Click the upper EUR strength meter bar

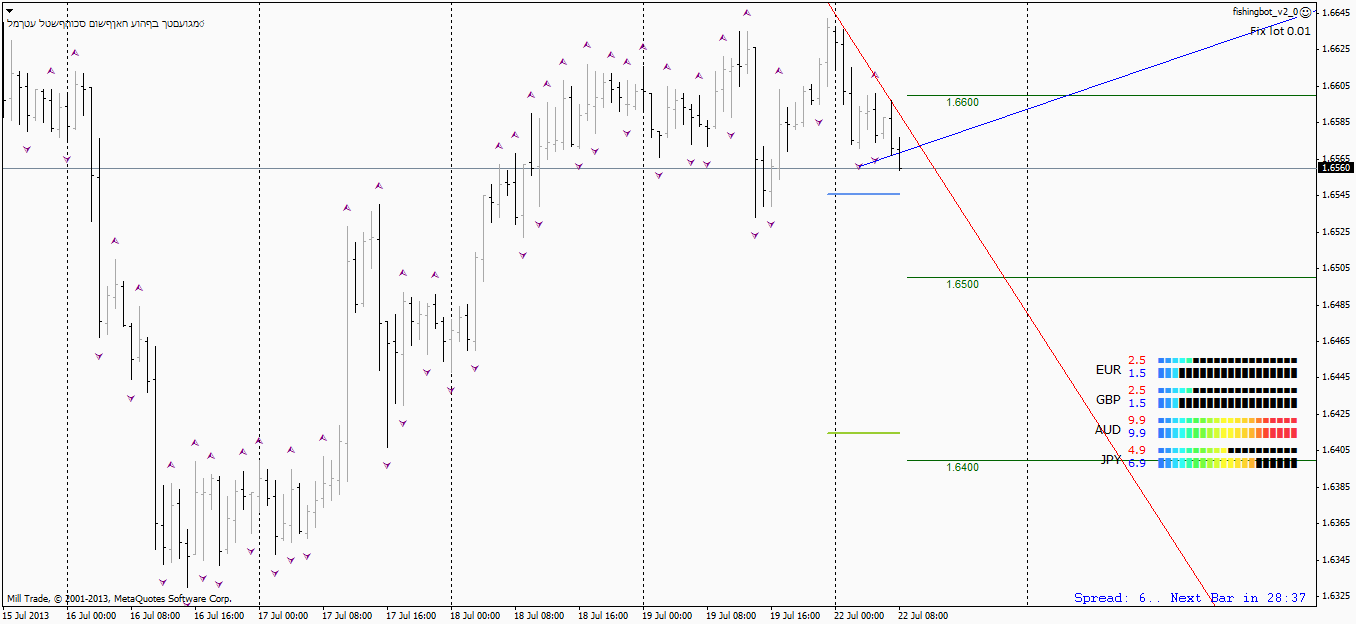click(1227, 360)
